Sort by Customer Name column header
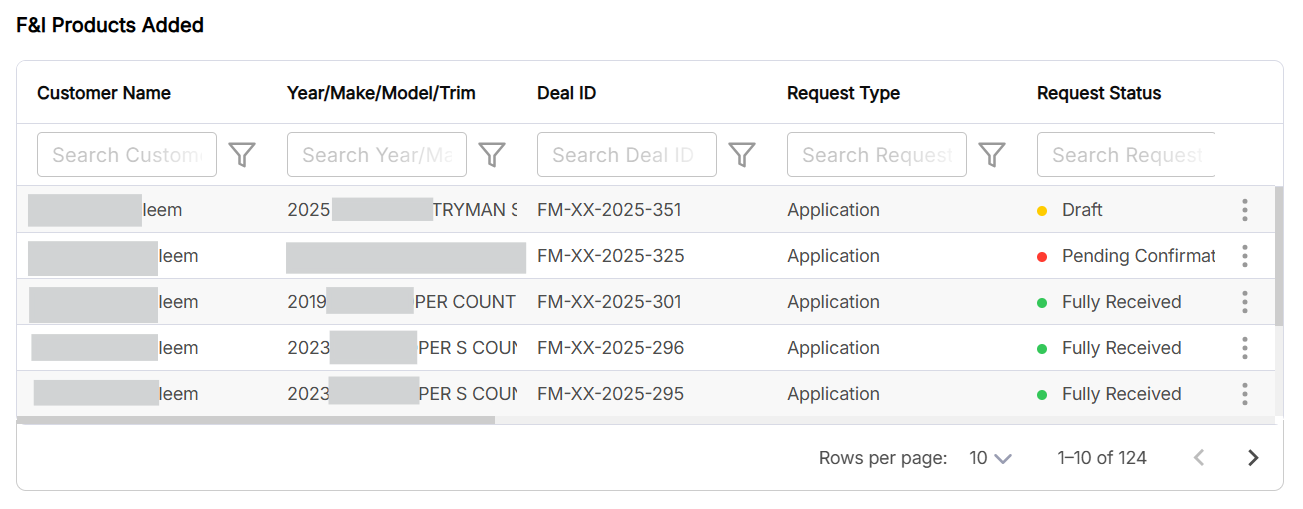 [x=104, y=93]
